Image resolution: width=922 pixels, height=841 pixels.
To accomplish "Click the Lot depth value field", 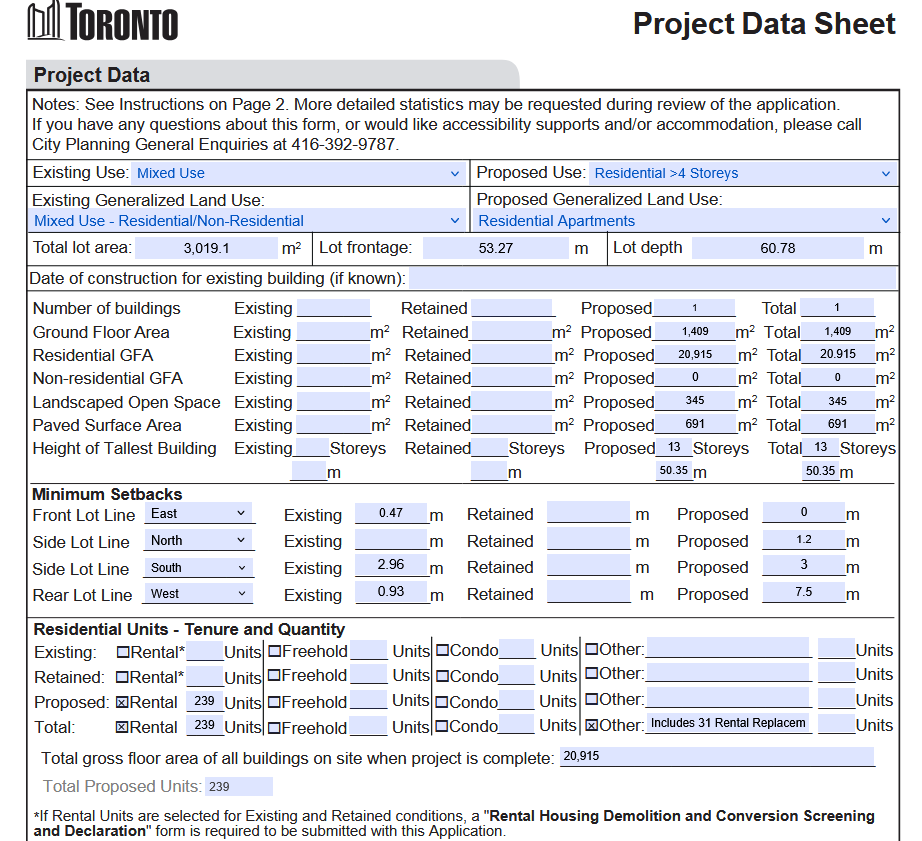I will point(776,249).
